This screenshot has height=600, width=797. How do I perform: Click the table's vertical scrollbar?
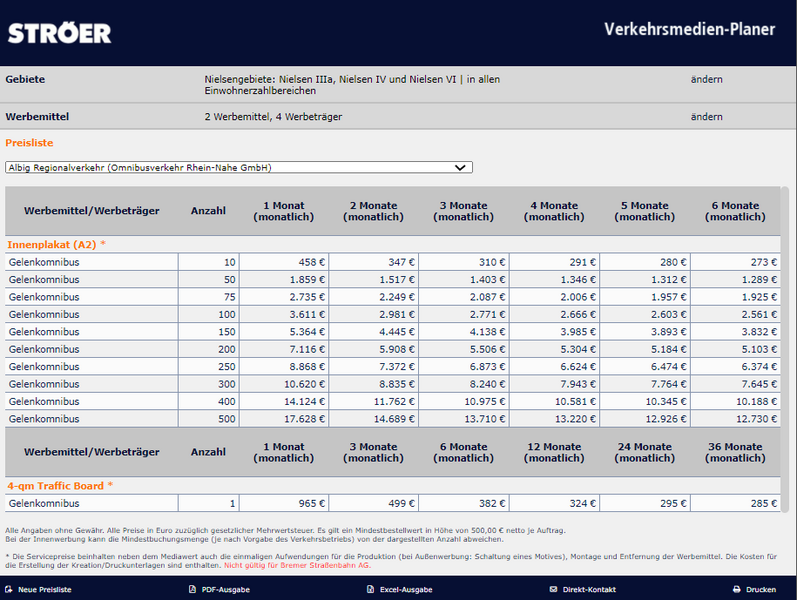[x=785, y=349]
